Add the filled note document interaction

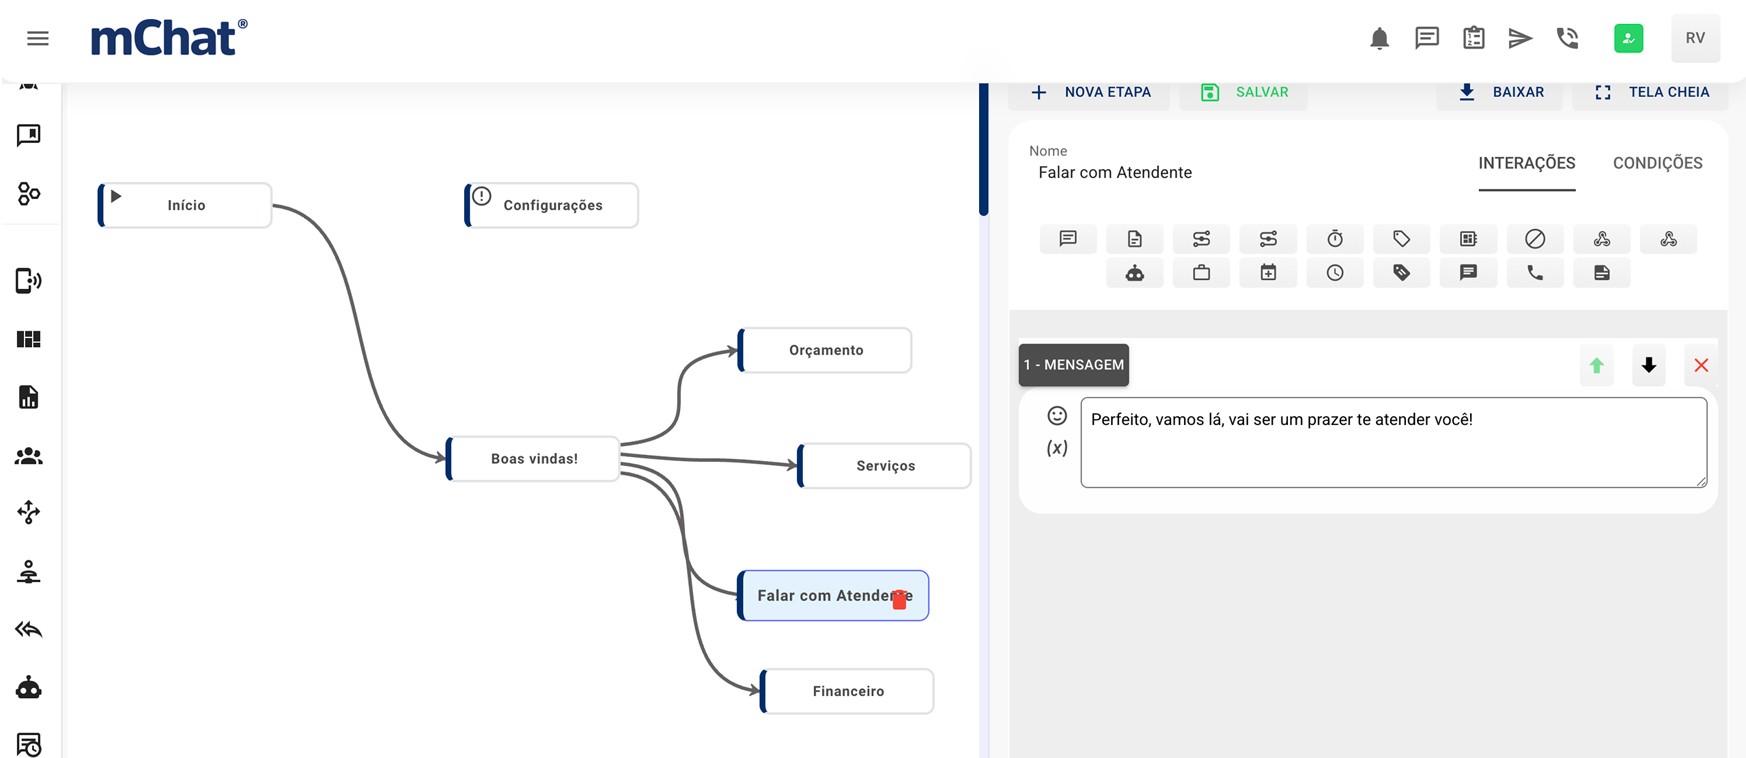pos(1602,273)
